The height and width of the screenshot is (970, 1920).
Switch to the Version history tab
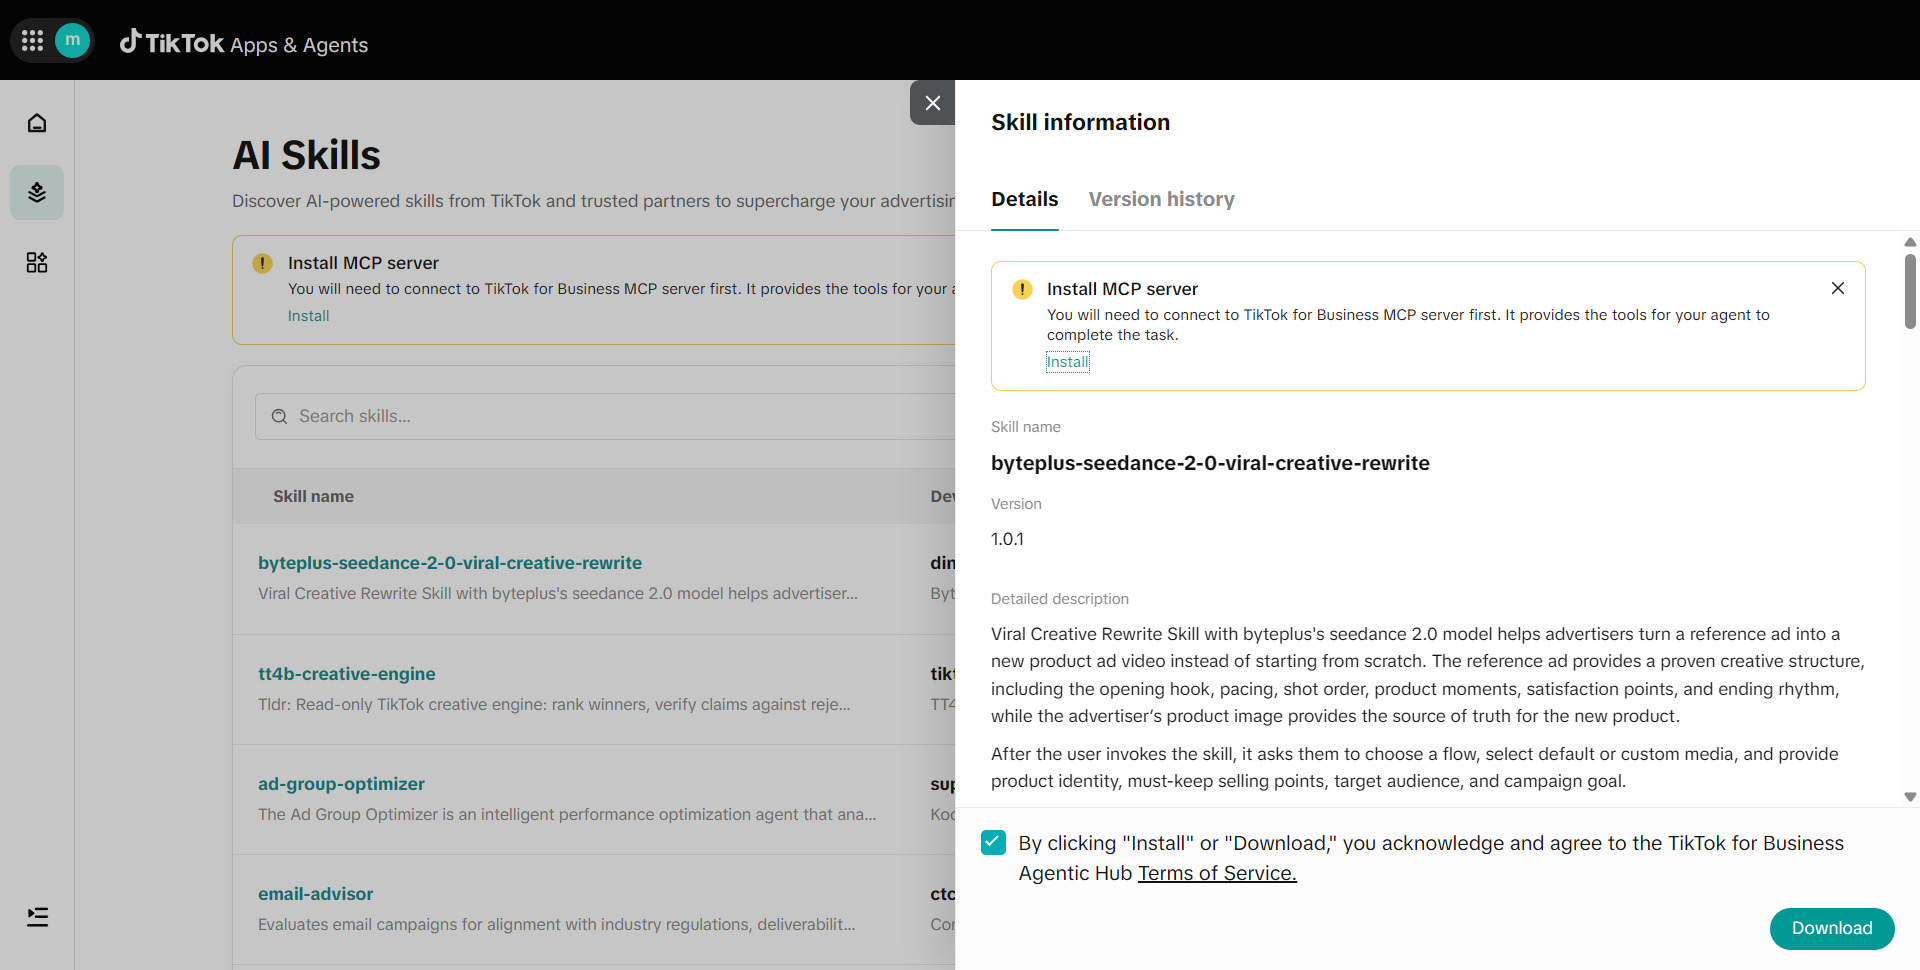[1161, 199]
